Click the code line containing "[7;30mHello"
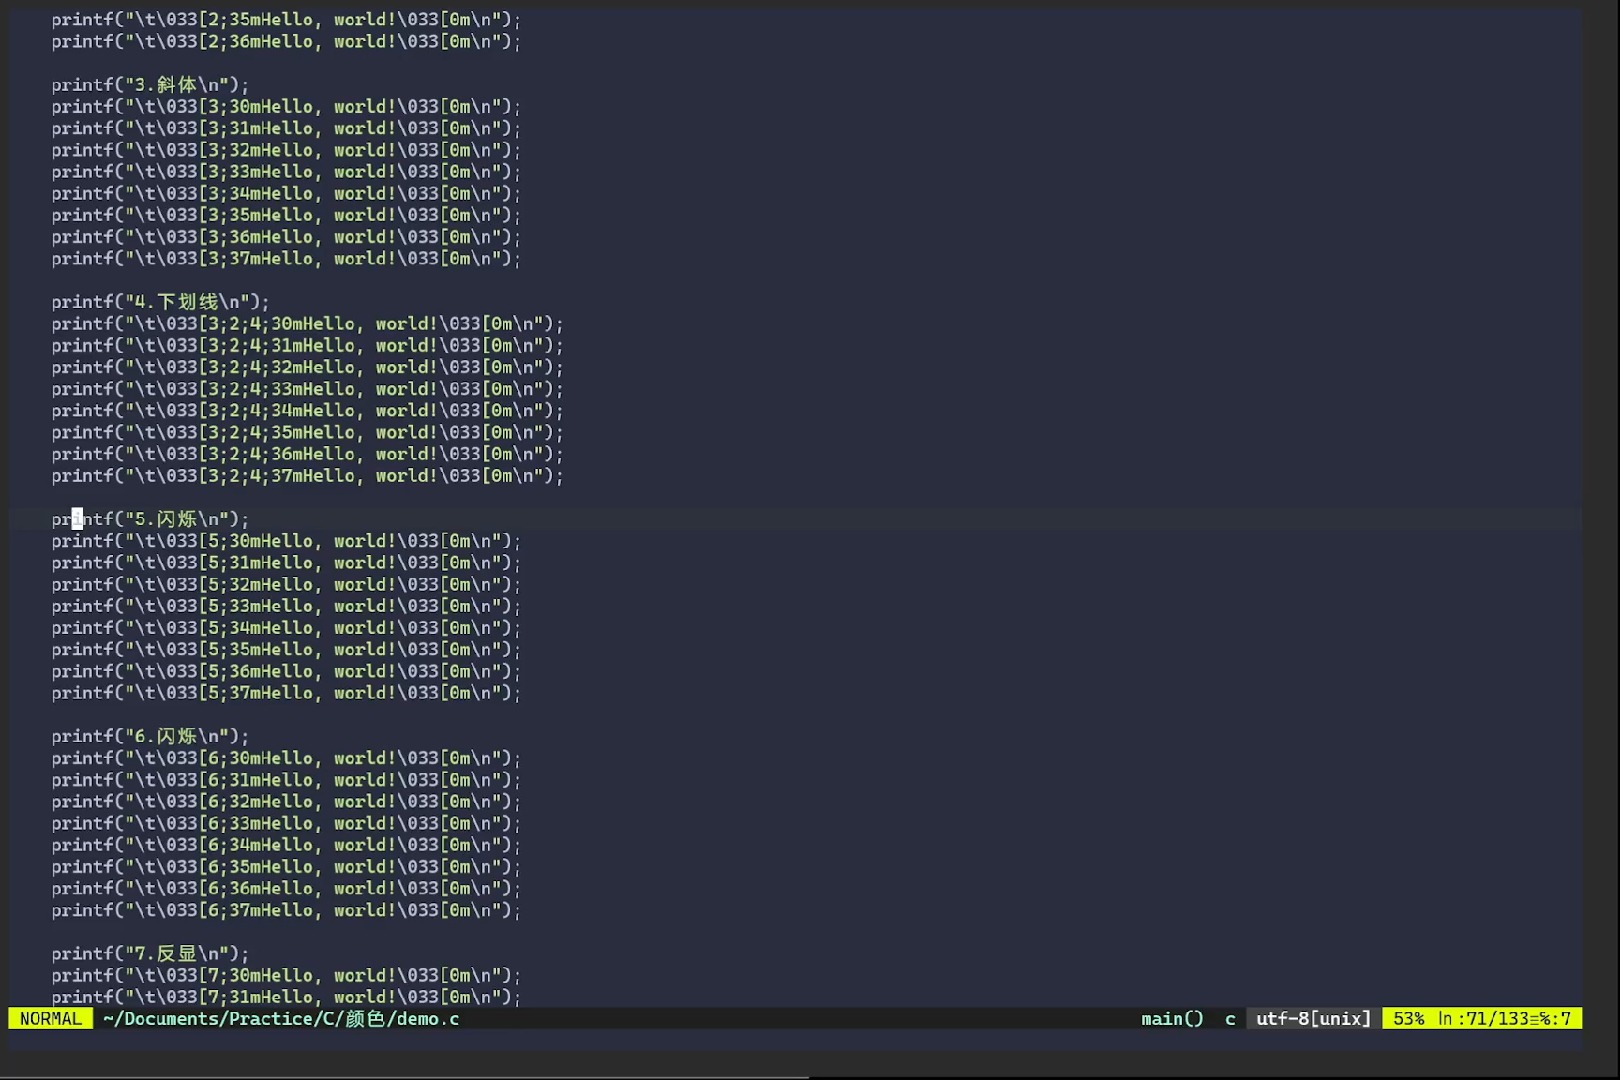This screenshot has height=1080, width=1620. tap(286, 975)
